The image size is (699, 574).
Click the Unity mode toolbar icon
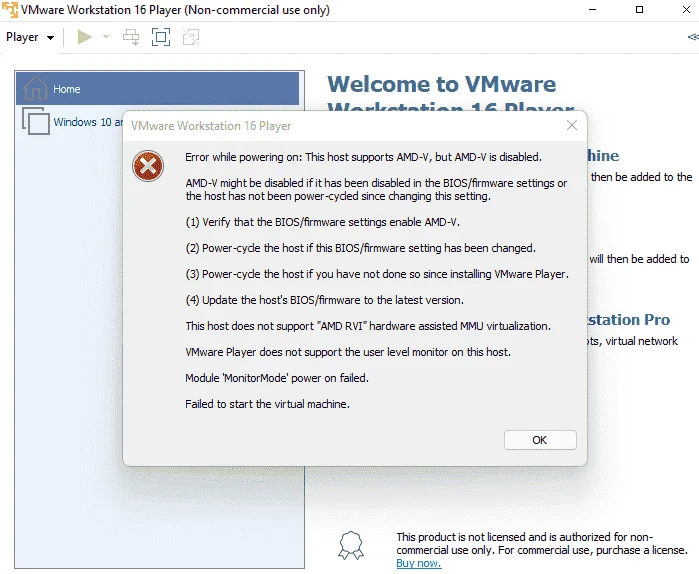pos(191,37)
